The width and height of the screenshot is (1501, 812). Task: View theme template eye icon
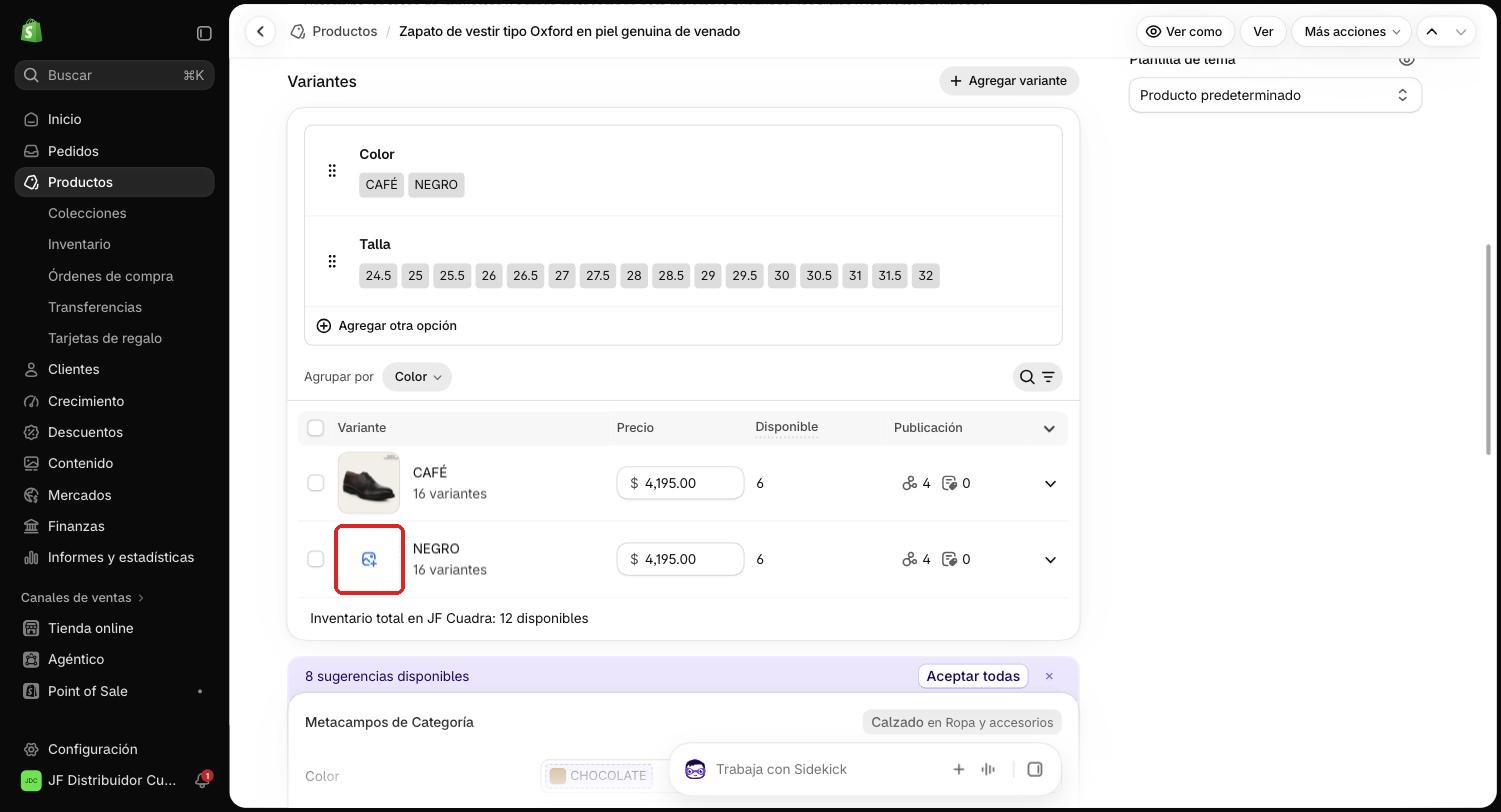pos(1407,59)
